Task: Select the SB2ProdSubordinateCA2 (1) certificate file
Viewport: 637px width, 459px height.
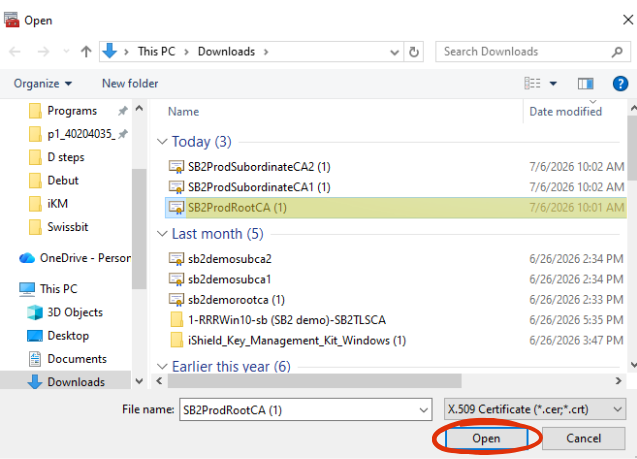Action: (250, 167)
